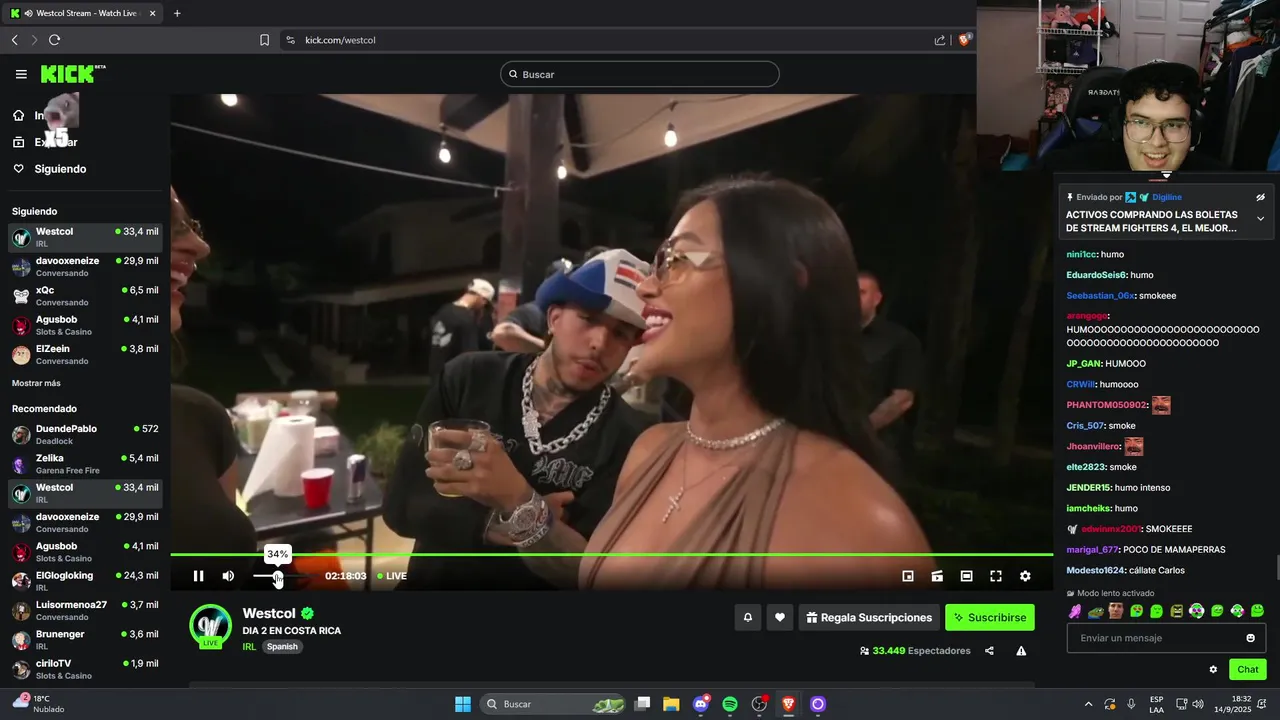Open davooxeneize in Siguiendo list

85,266
